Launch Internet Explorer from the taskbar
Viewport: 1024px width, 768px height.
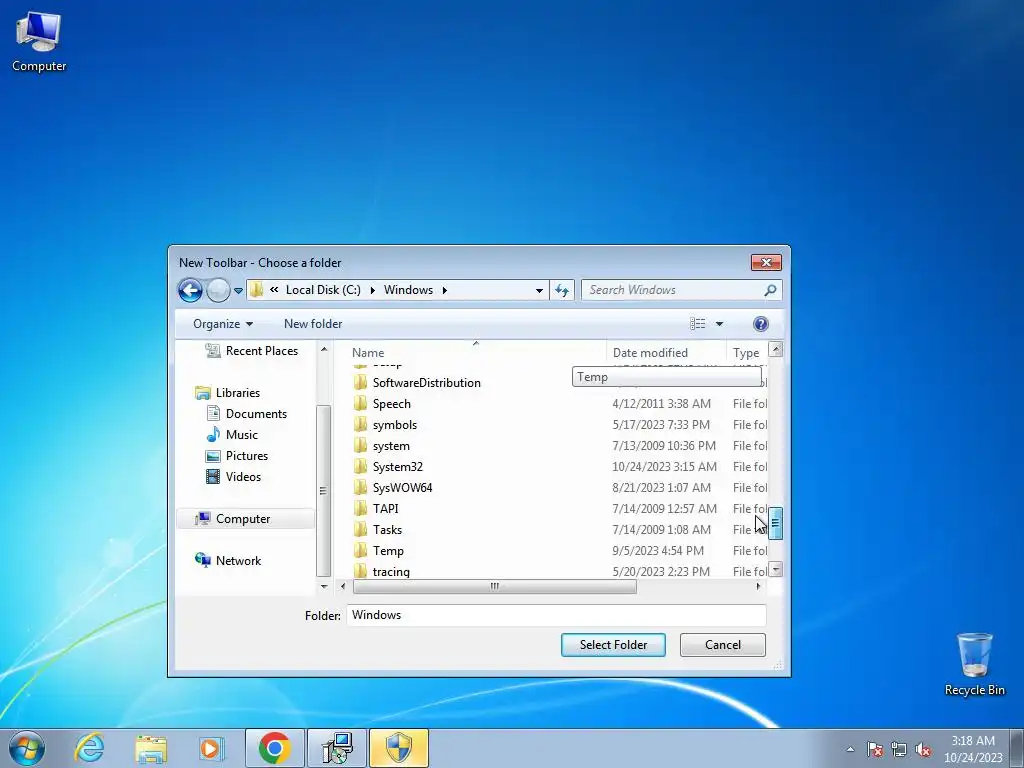pyautogui.click(x=89, y=748)
